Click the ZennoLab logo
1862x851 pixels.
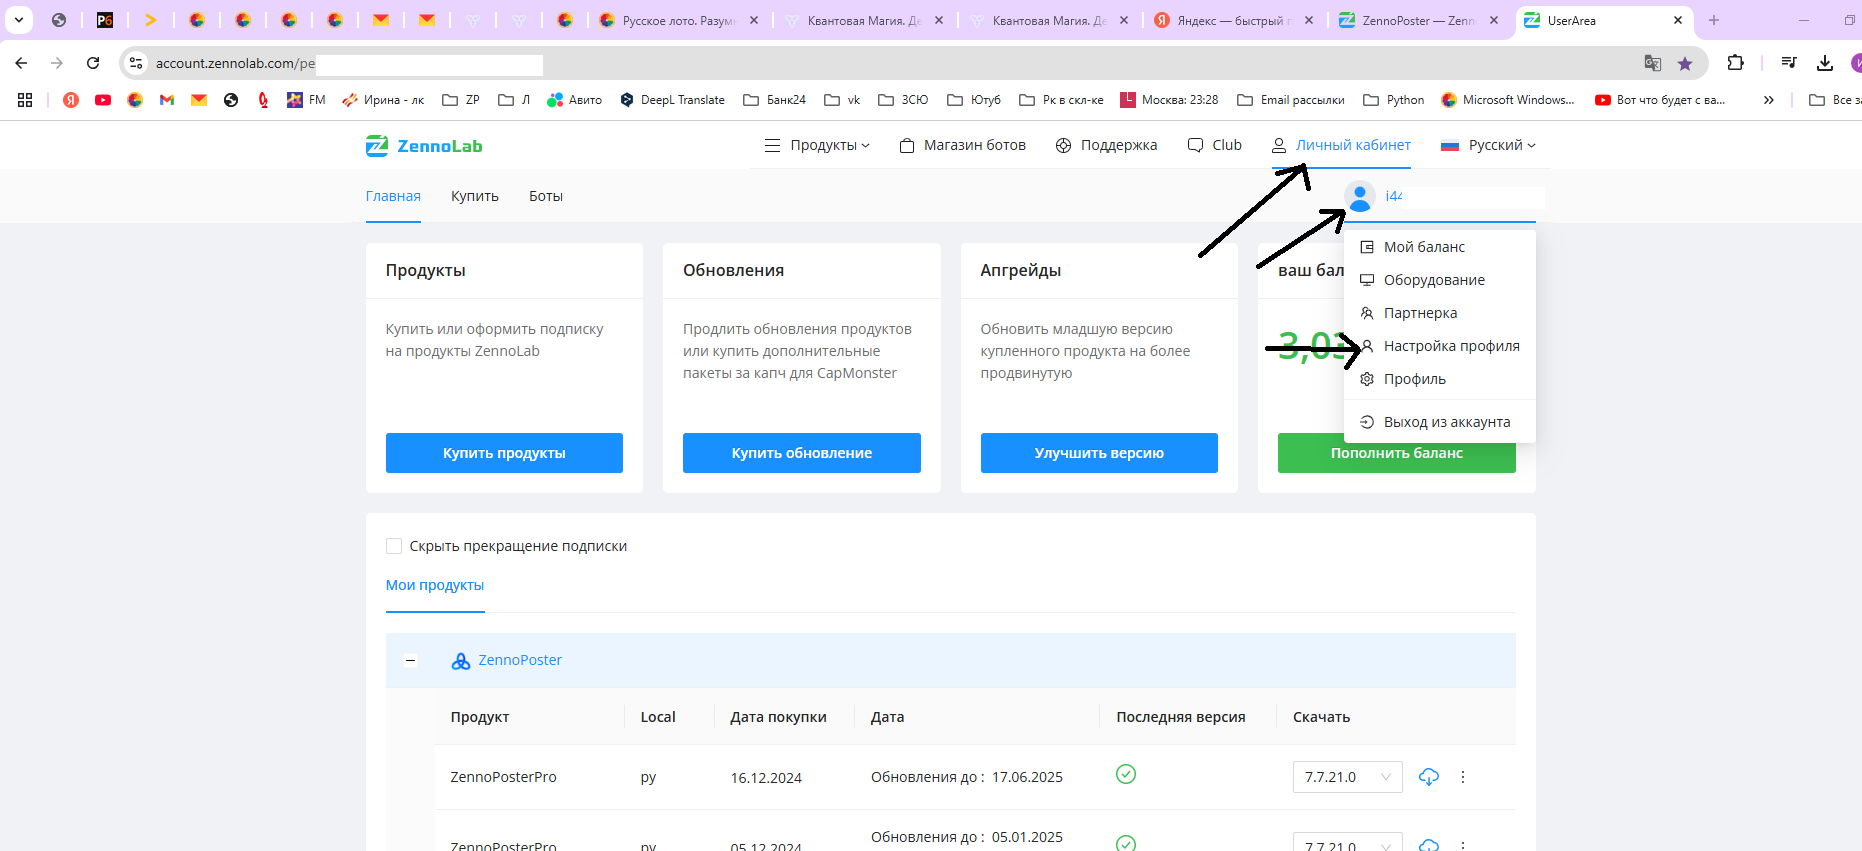pyautogui.click(x=424, y=146)
